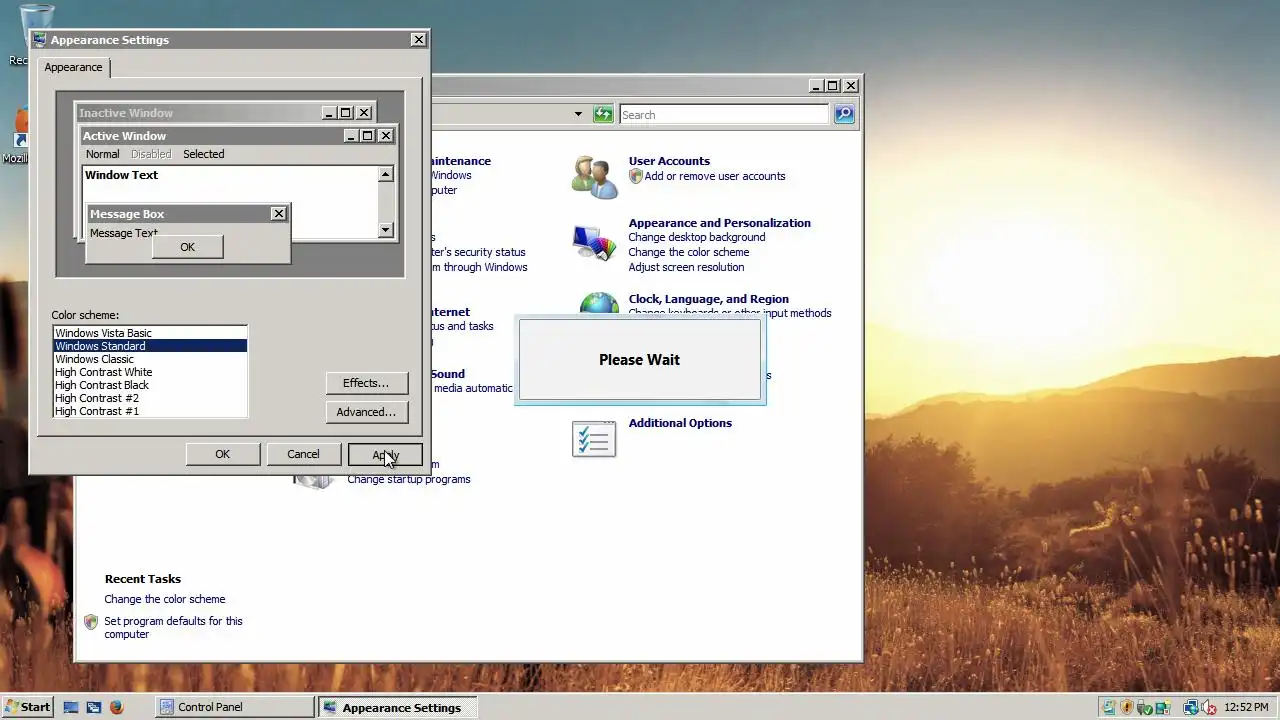Select the Windows Vista Basic color scheme
Viewport: 1280px width, 720px height.
point(150,333)
